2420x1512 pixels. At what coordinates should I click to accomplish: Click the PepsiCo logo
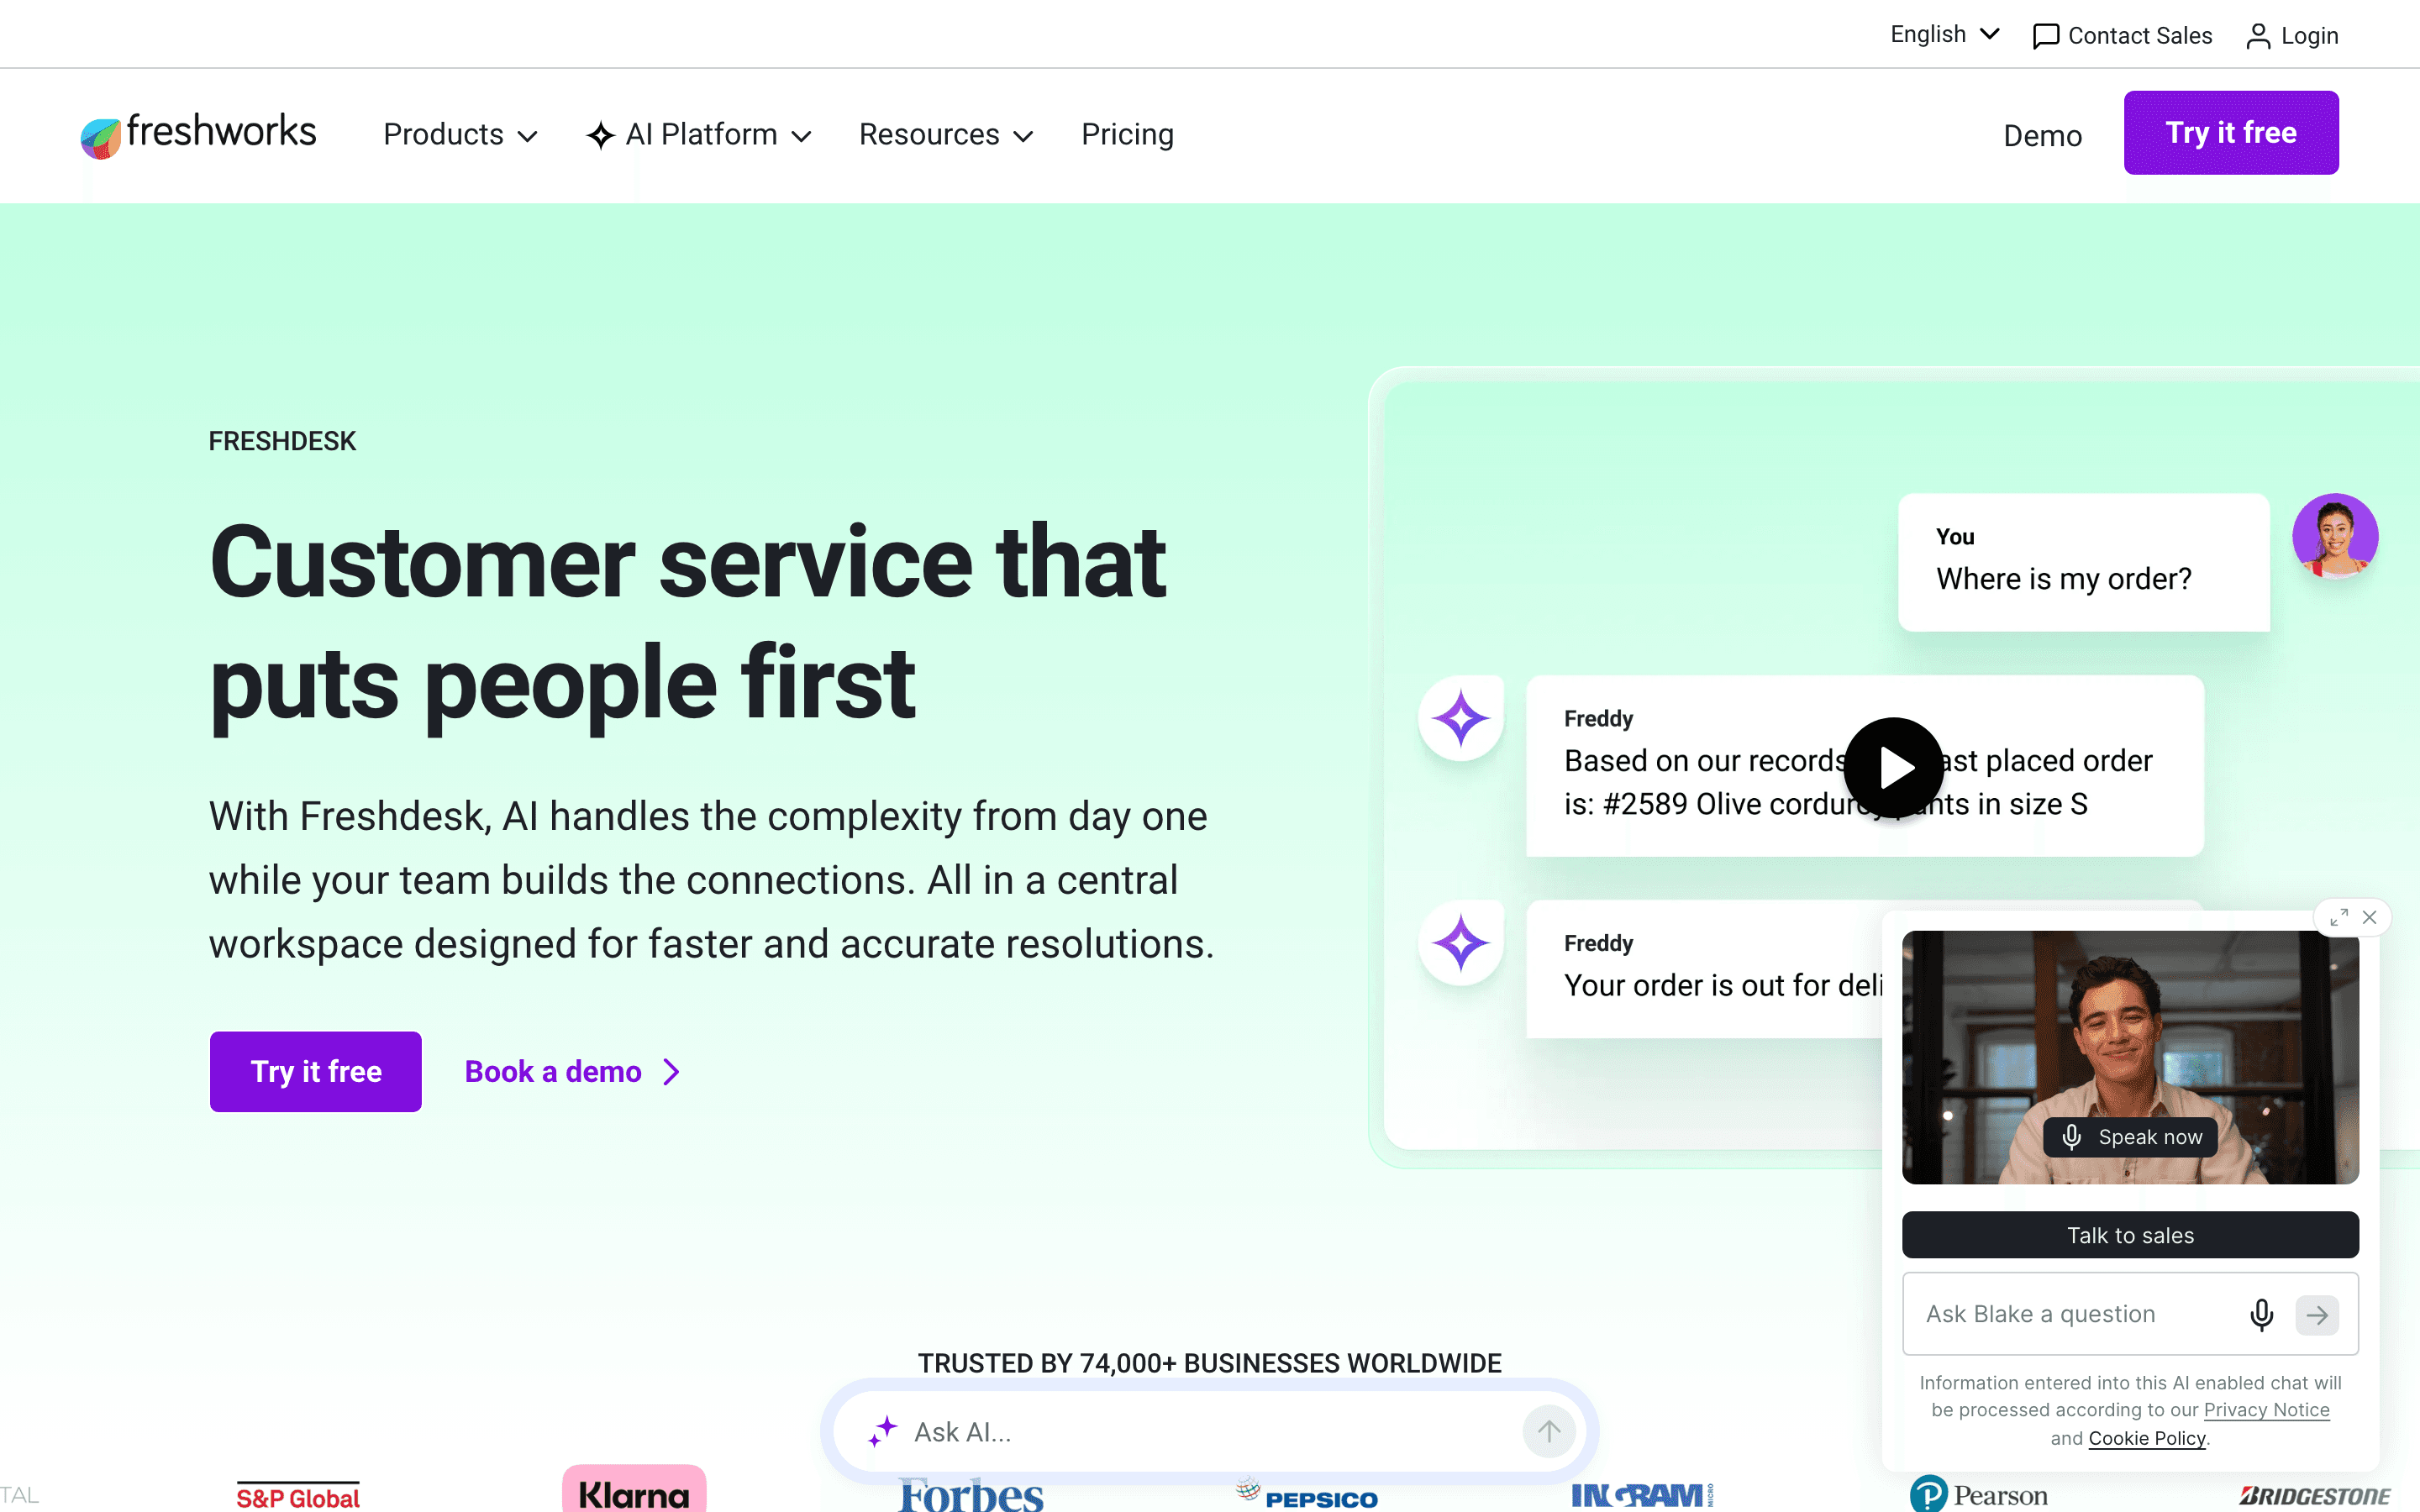[x=1307, y=1494]
